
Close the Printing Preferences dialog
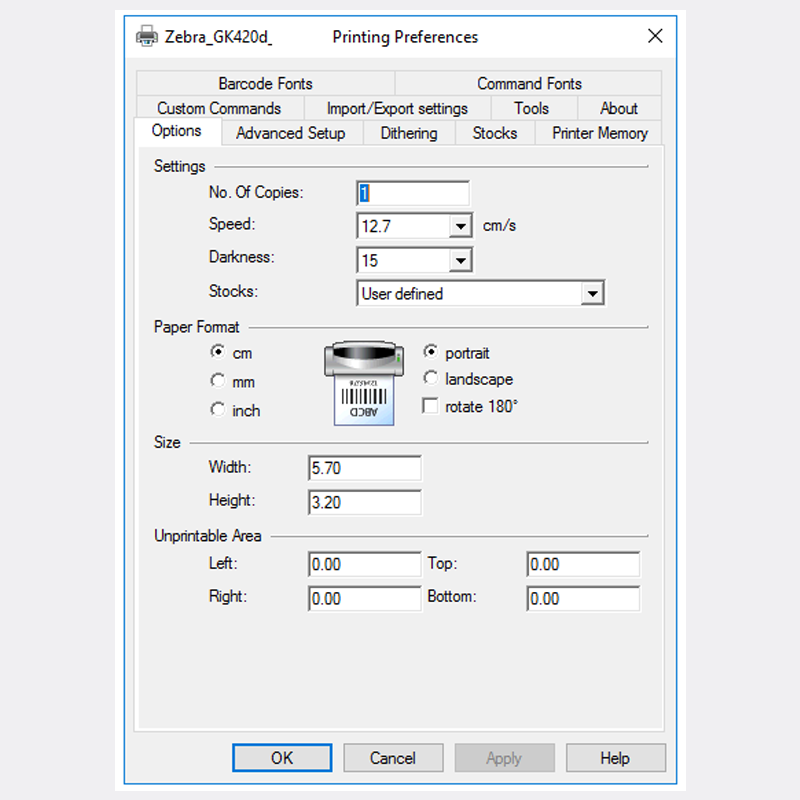(655, 37)
